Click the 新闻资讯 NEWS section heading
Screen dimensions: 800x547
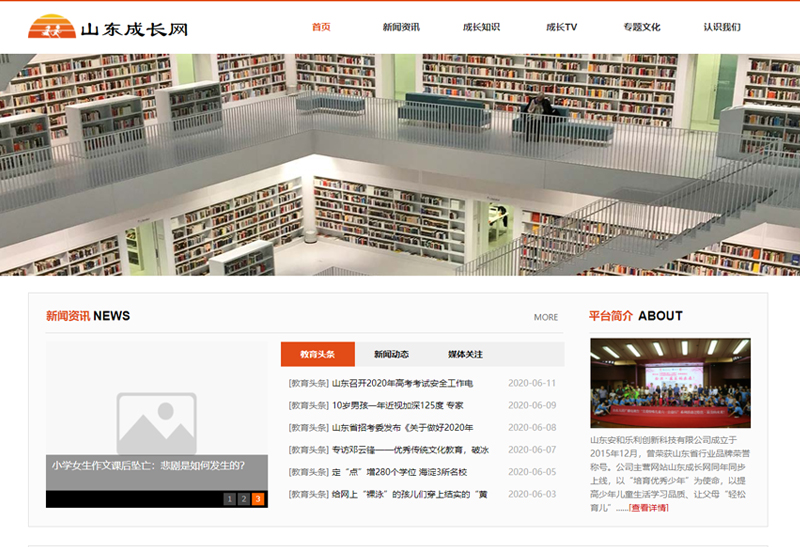coord(88,316)
